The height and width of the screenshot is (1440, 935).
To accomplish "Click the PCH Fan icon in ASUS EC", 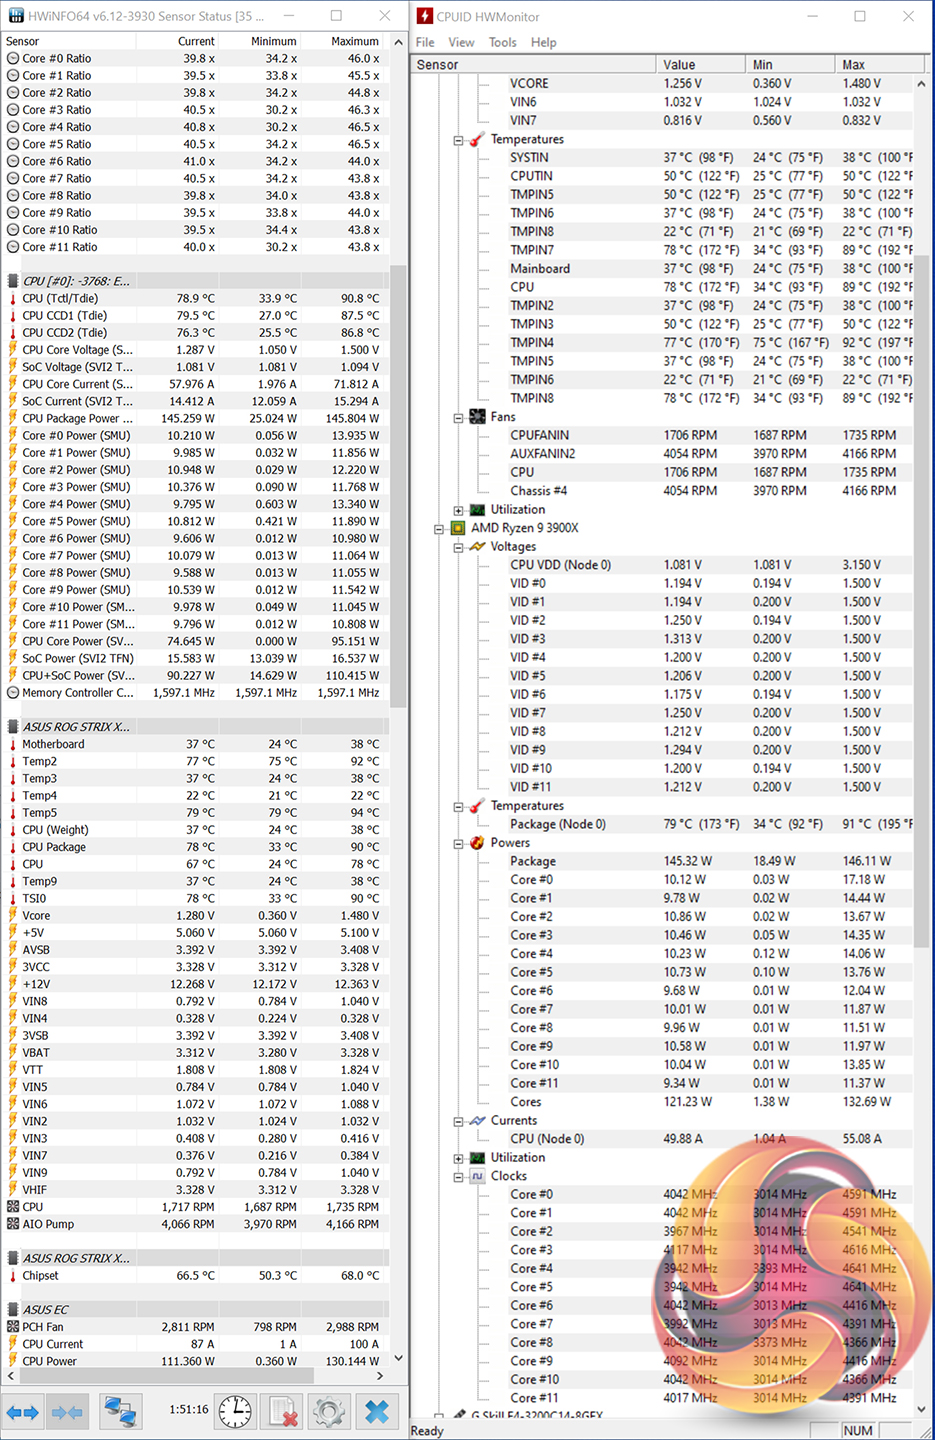I will point(13,1327).
